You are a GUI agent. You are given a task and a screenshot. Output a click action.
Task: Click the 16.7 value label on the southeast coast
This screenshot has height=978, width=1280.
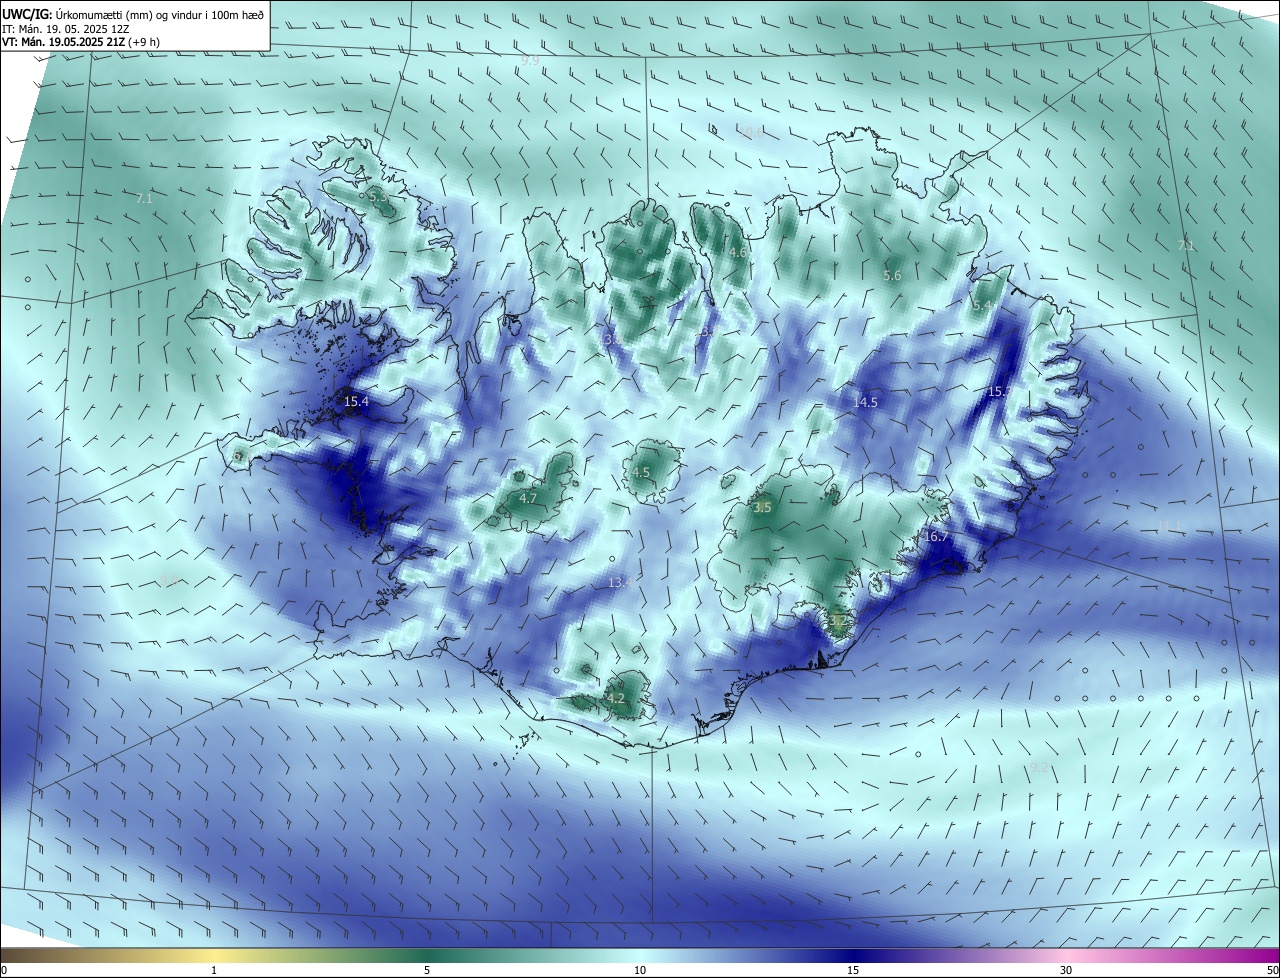(x=936, y=537)
